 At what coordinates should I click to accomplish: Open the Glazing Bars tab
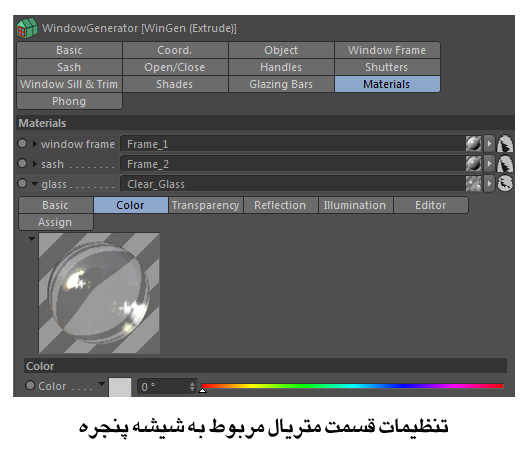coord(281,84)
